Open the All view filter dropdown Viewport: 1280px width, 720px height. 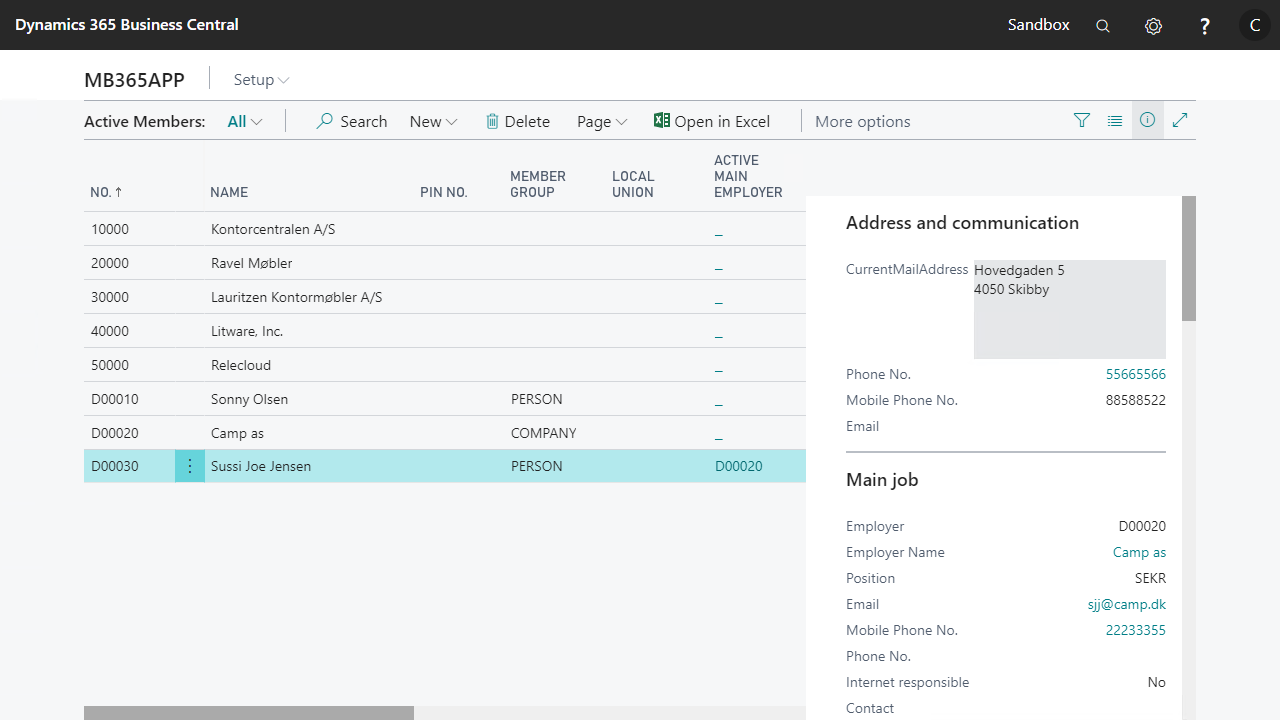pyautogui.click(x=245, y=121)
